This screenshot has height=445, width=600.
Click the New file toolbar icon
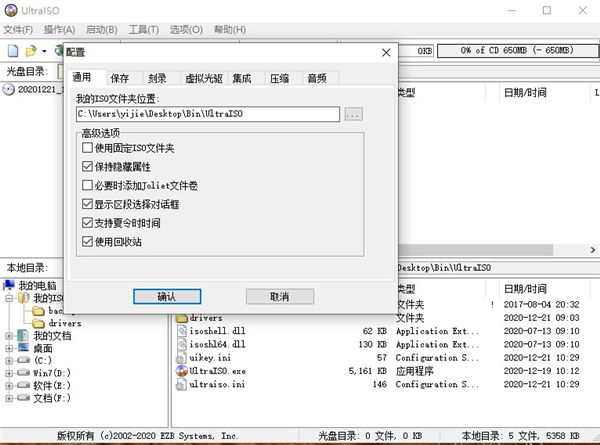(13, 51)
